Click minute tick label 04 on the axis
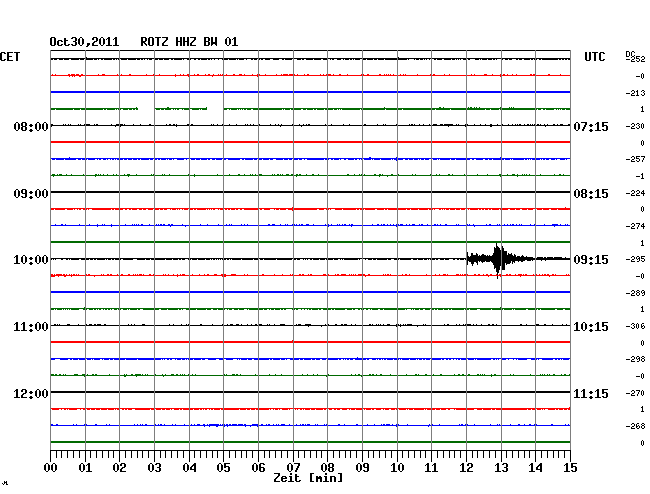The width and height of the screenshot is (650, 494). click(189, 467)
